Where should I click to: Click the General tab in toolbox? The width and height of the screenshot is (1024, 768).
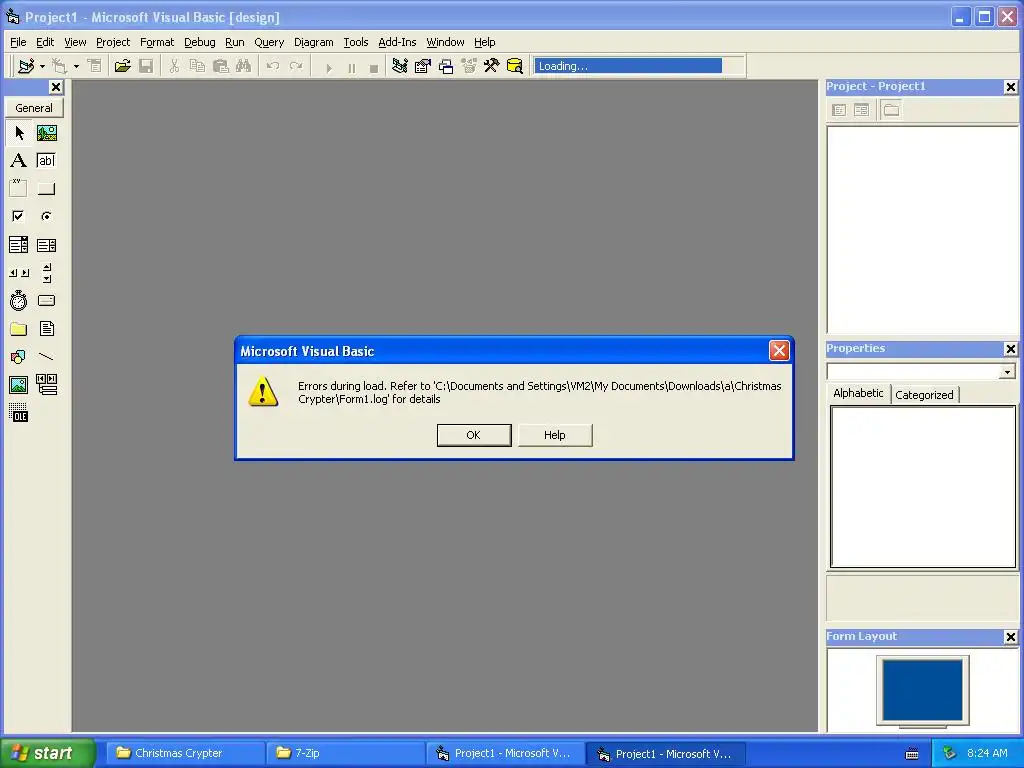34,108
